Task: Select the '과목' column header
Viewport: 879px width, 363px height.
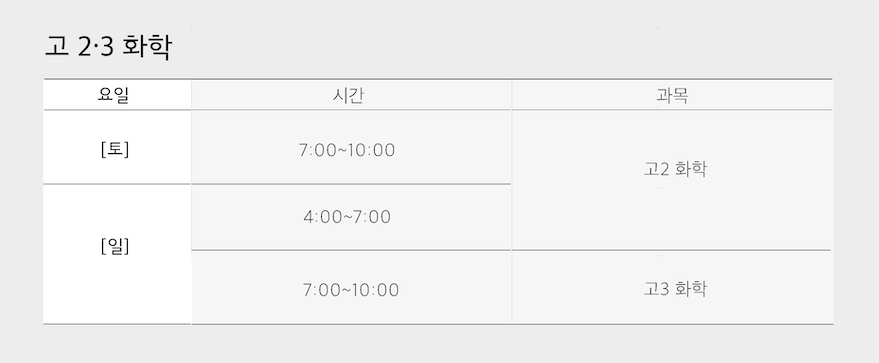Action: (672, 95)
